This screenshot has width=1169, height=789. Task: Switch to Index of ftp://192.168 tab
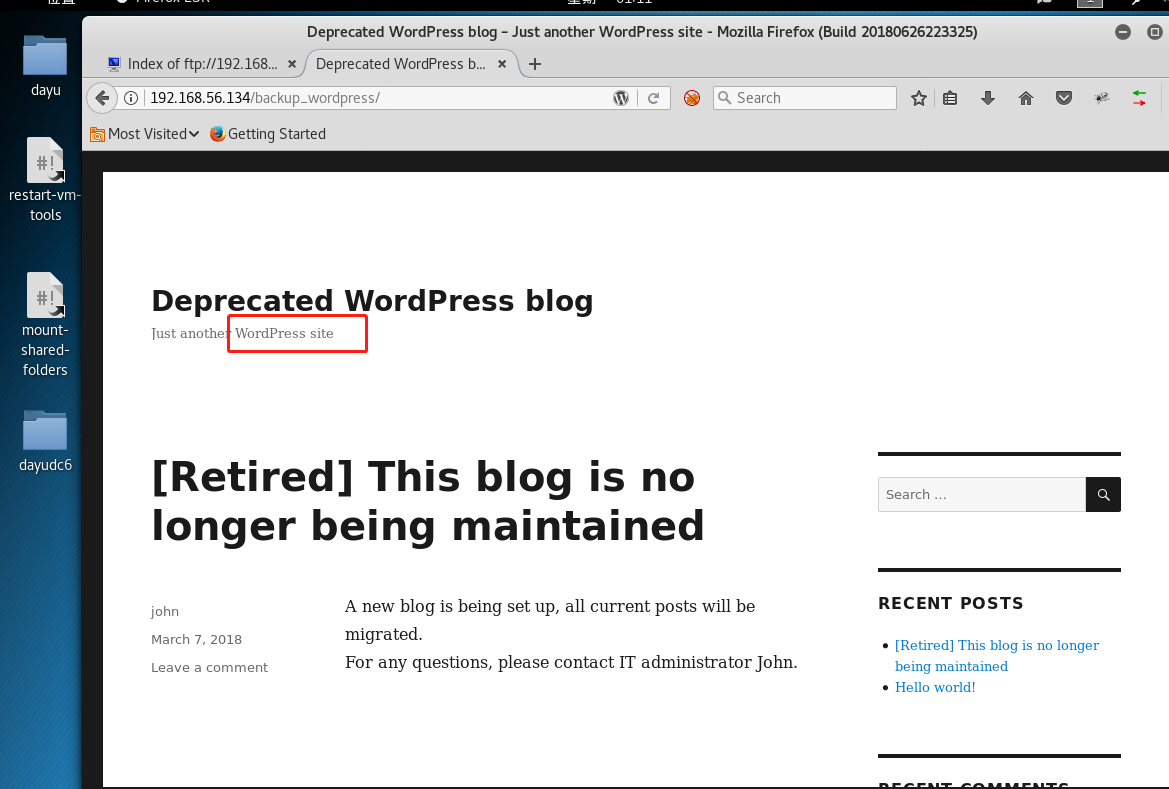202,64
